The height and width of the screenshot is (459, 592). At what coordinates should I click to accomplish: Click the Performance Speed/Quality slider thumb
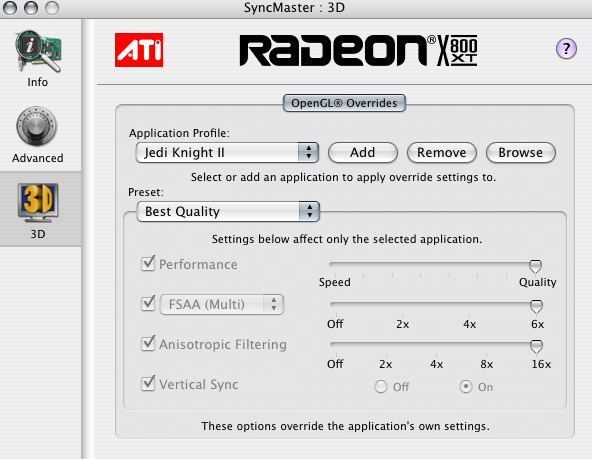click(535, 266)
